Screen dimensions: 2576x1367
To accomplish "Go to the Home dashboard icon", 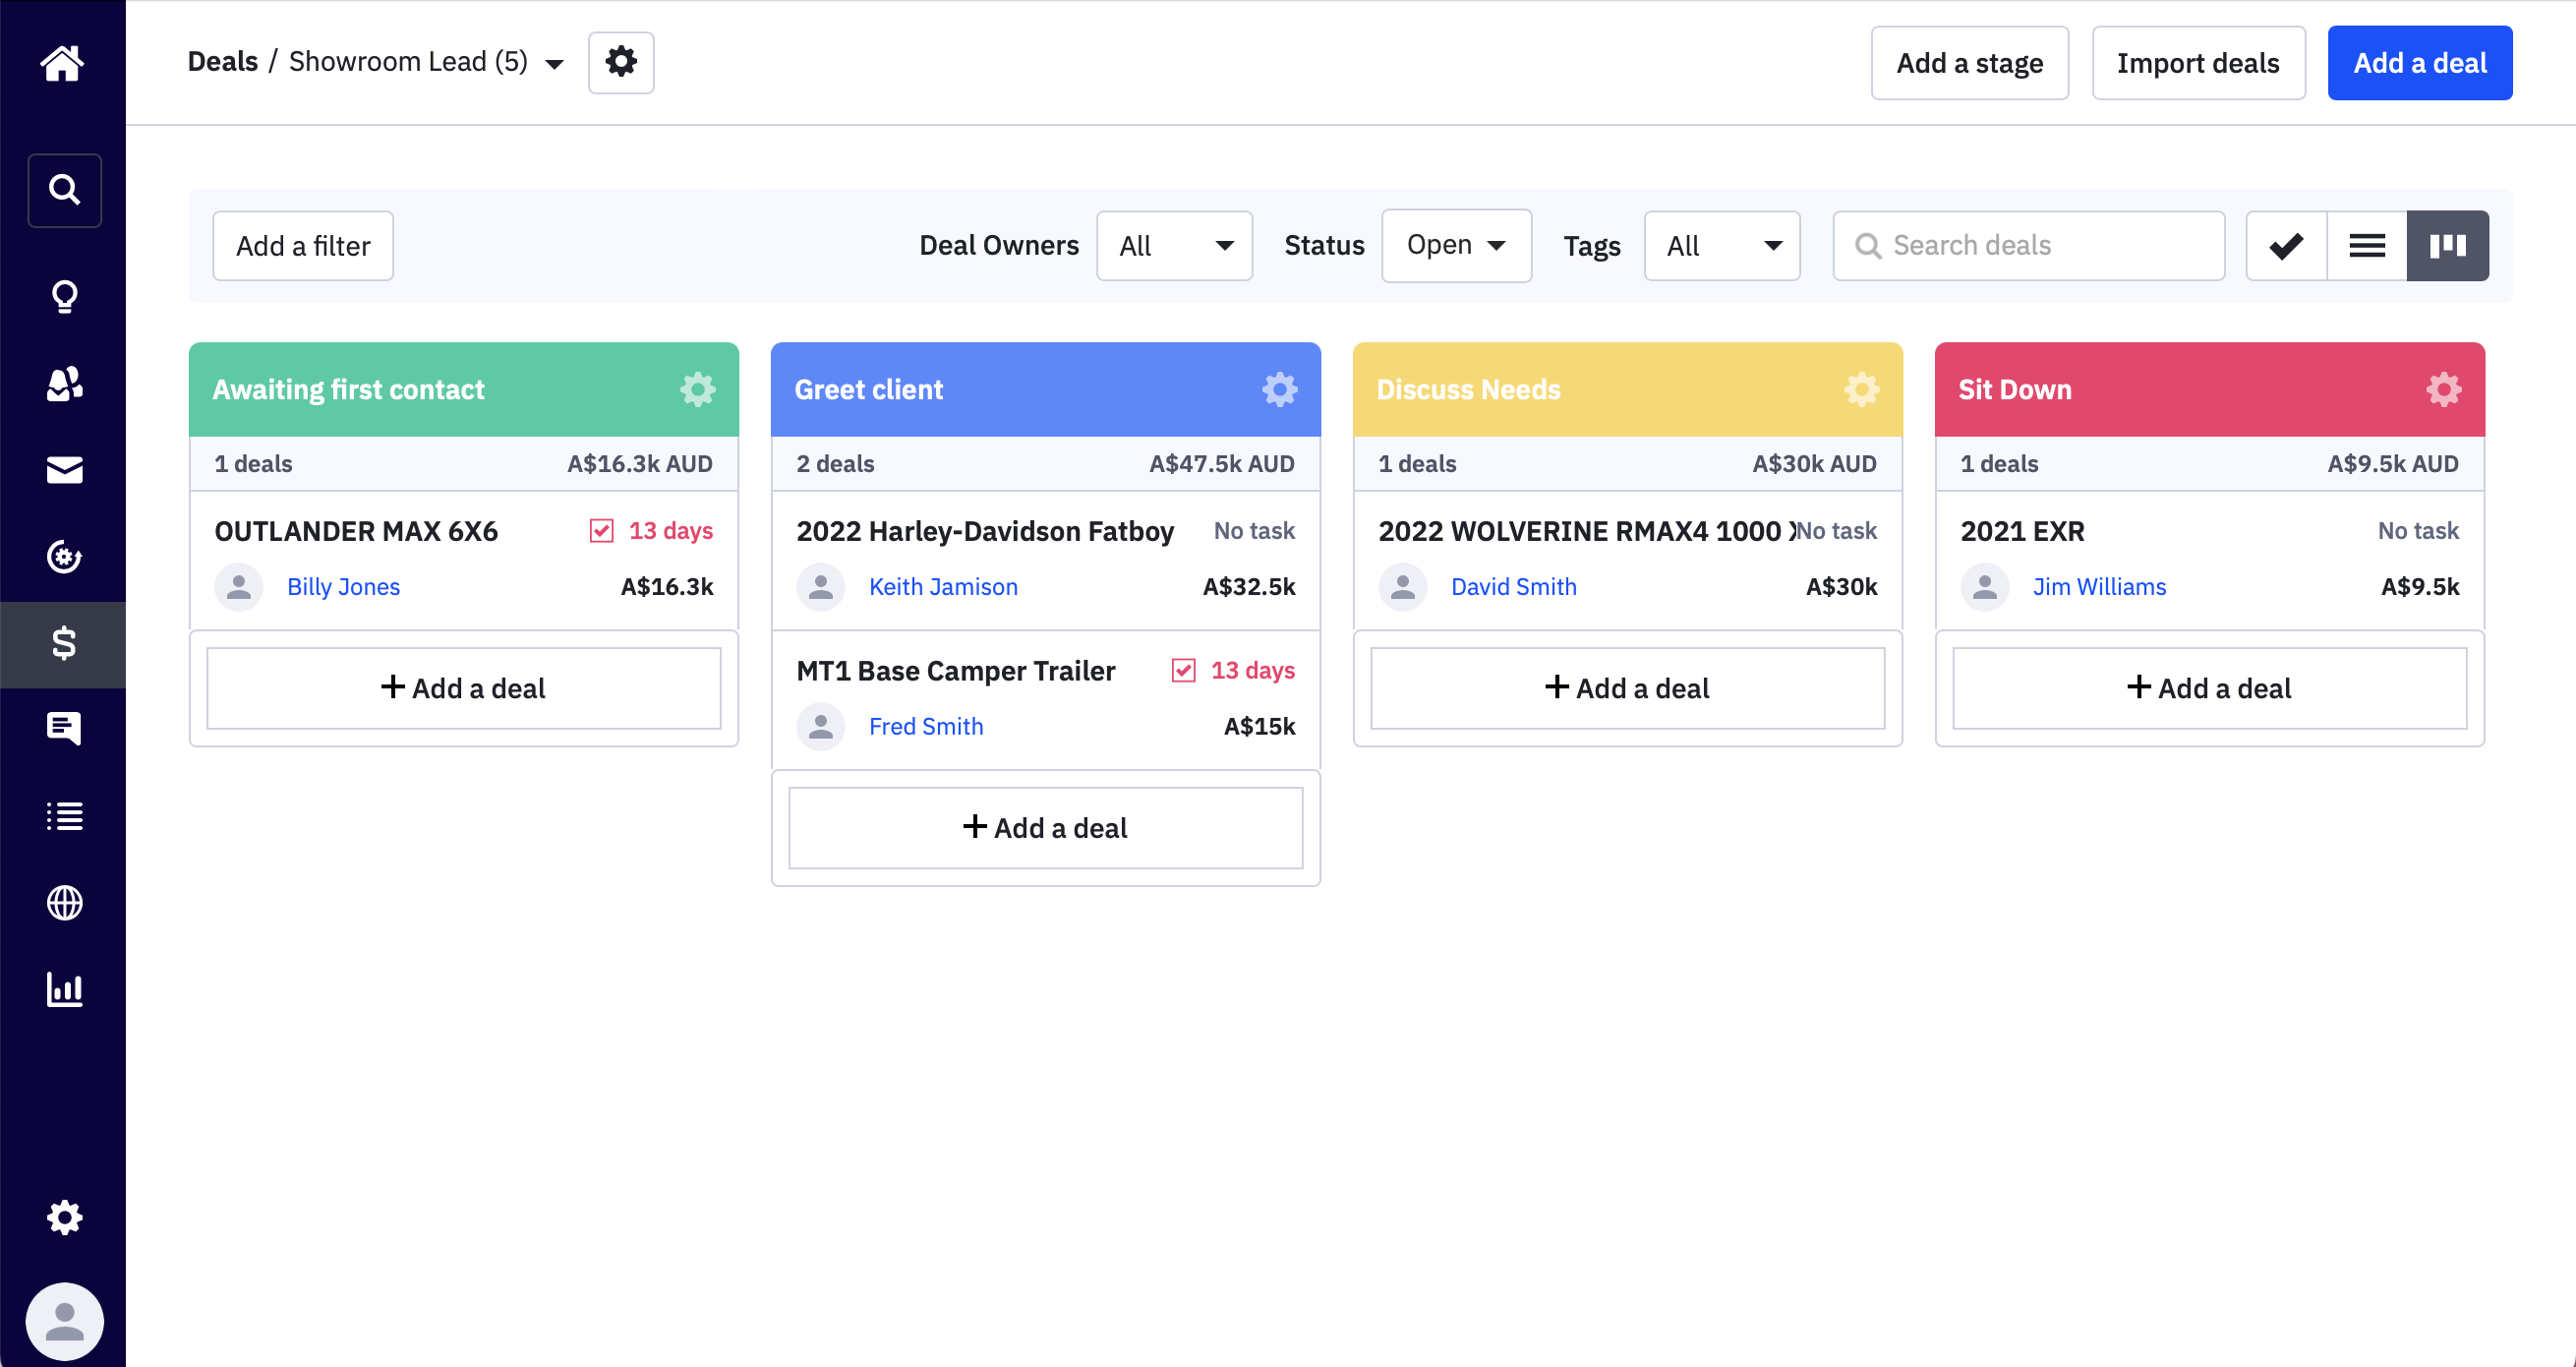I will tap(62, 63).
